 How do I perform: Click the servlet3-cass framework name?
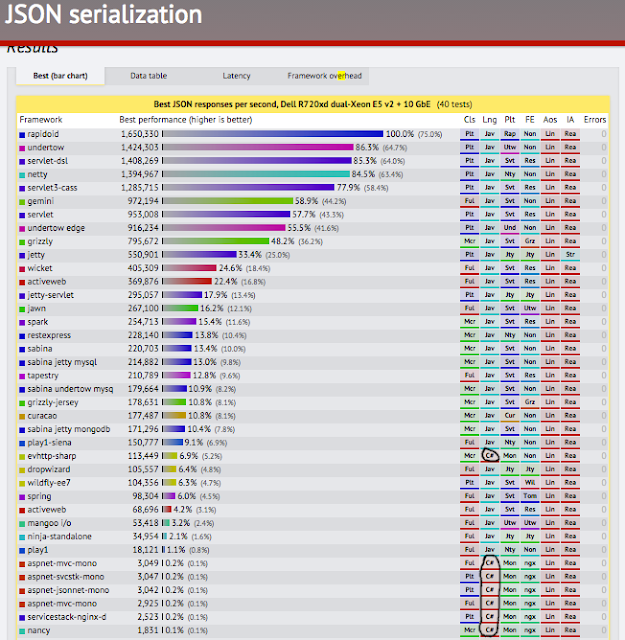point(52,188)
